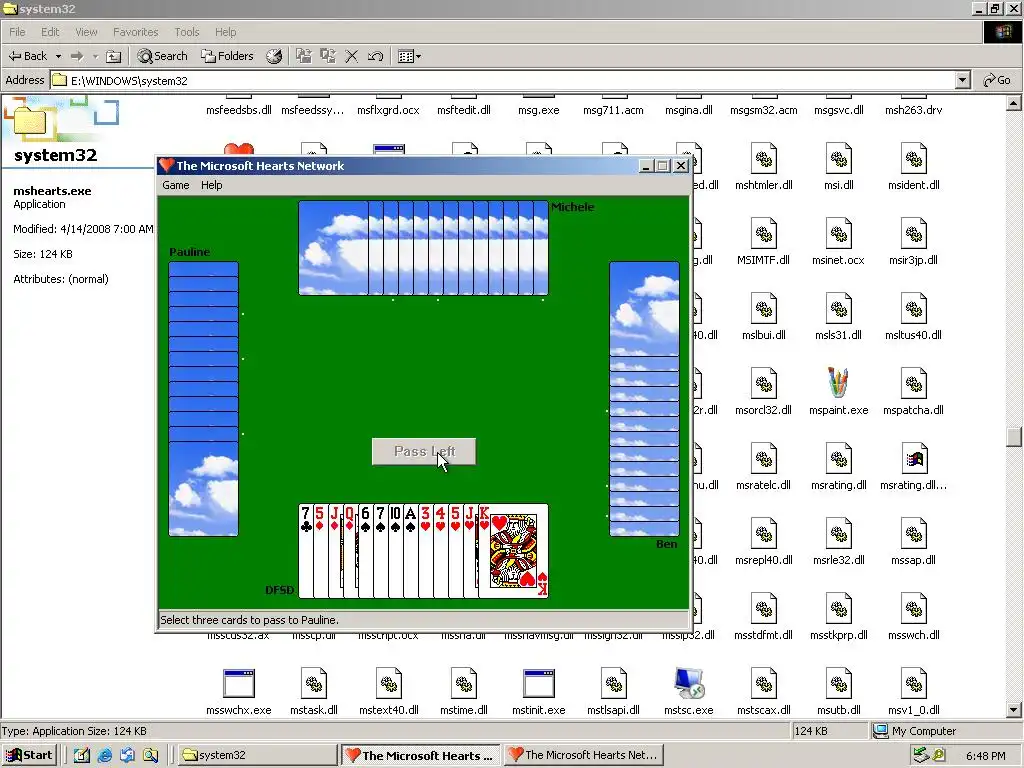Click the Copy To toolbar icon
Viewport: 1024px width, 768px height.
pyautogui.click(x=328, y=56)
